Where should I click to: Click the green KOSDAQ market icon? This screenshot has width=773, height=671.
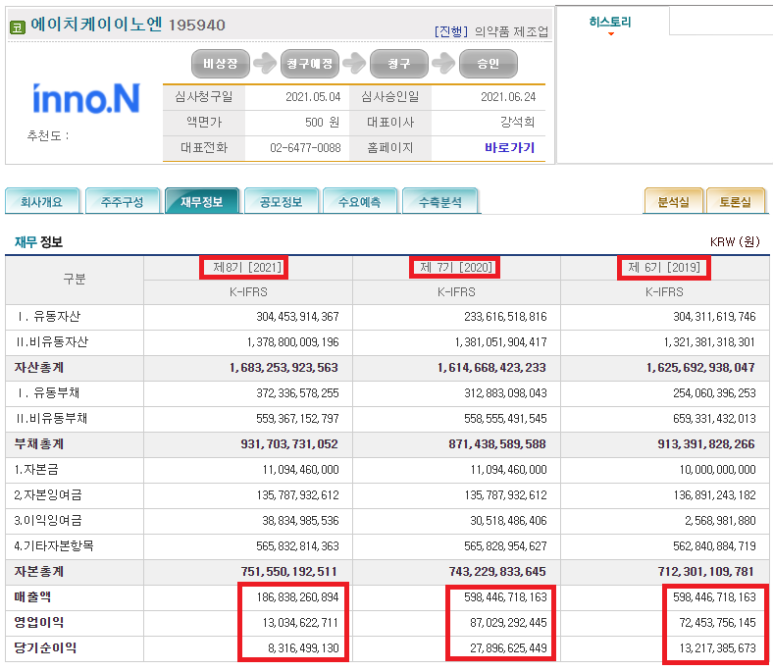[17, 27]
